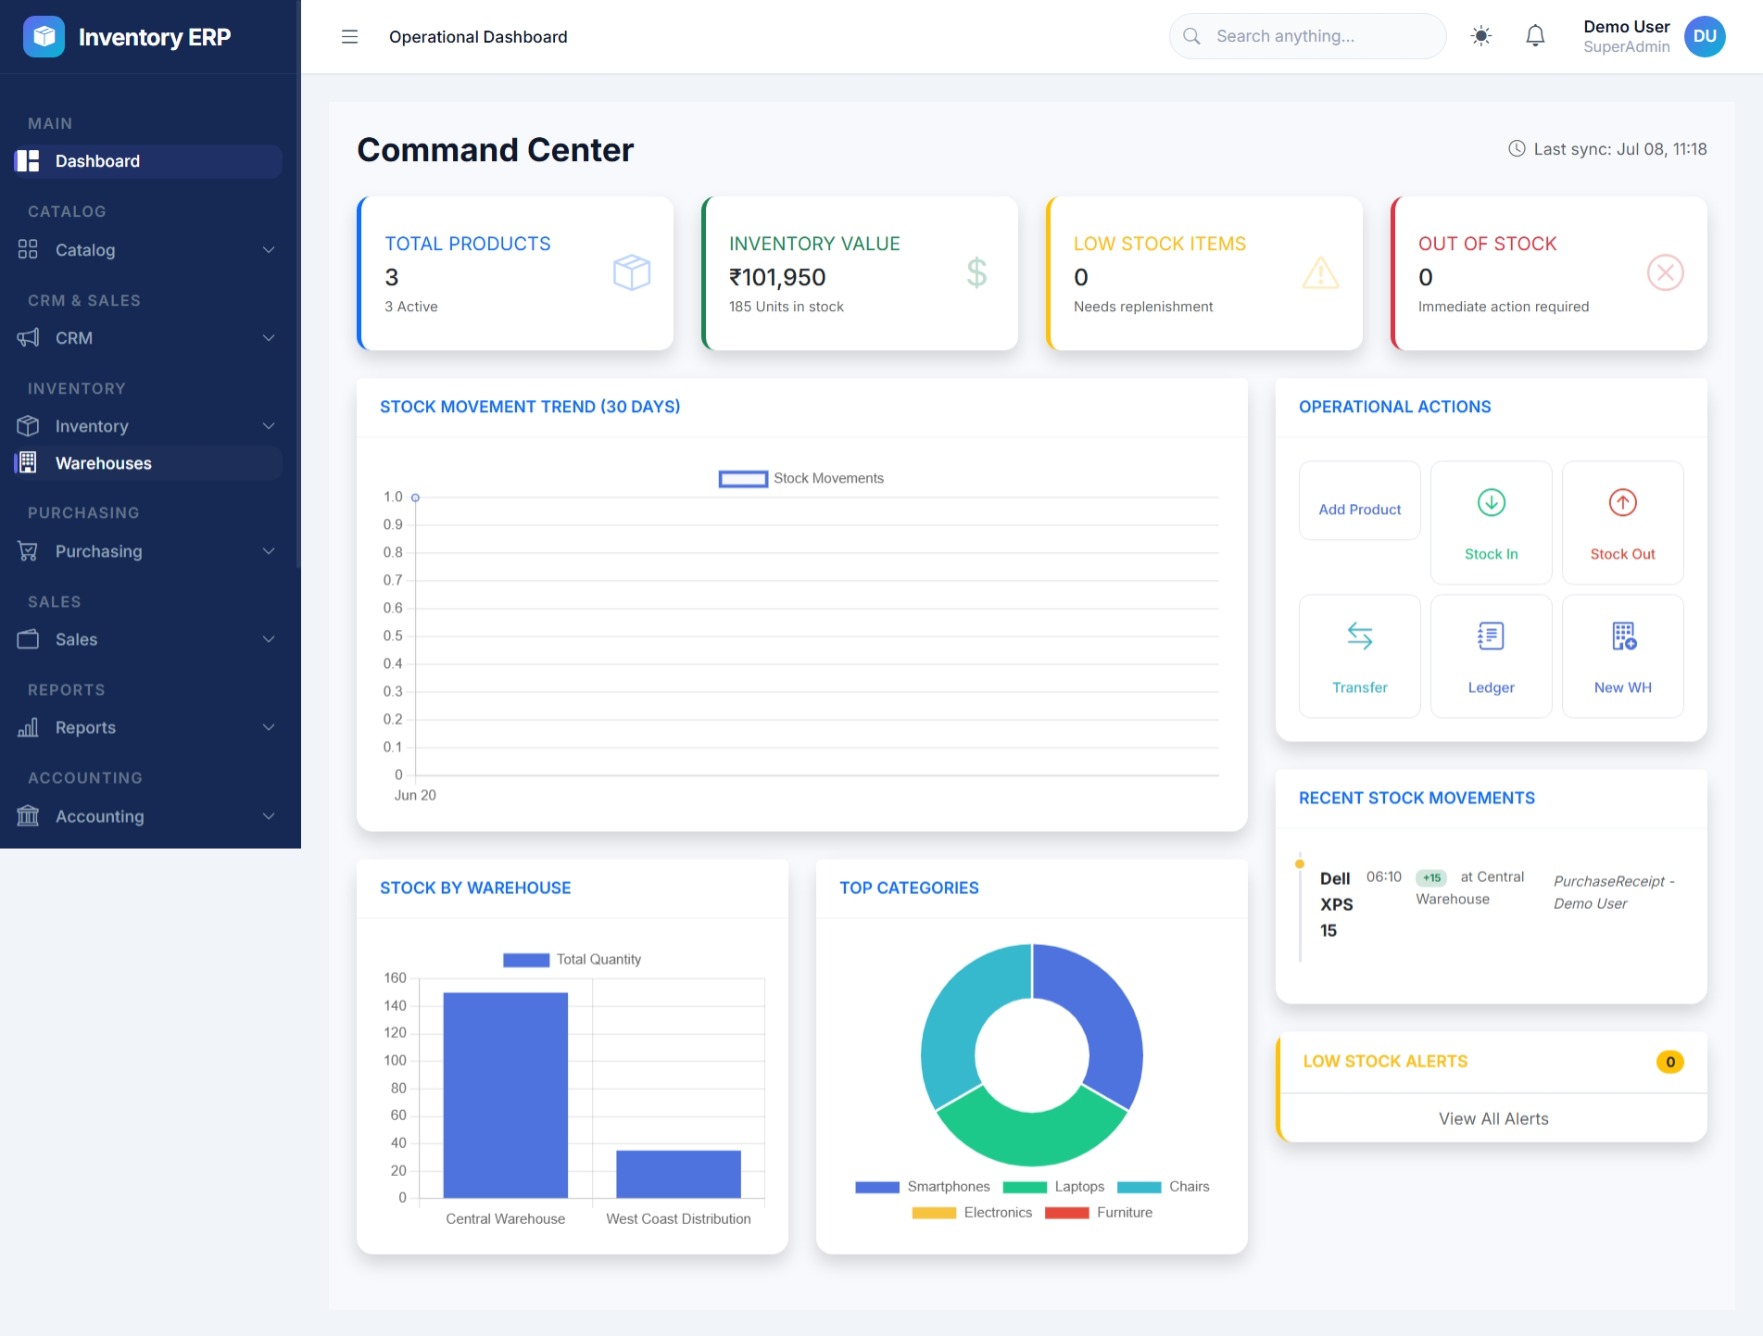Click the Total Products cube icon

(x=632, y=272)
